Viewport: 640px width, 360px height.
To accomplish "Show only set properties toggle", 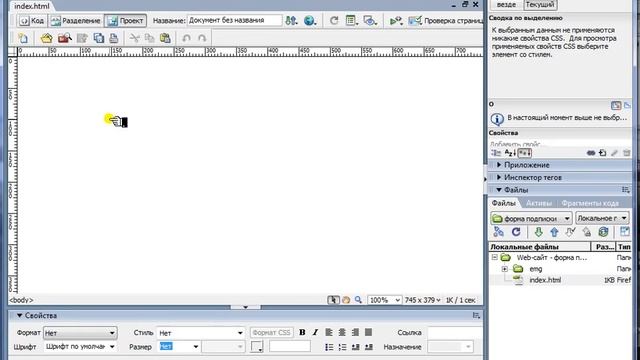I will coord(525,153).
